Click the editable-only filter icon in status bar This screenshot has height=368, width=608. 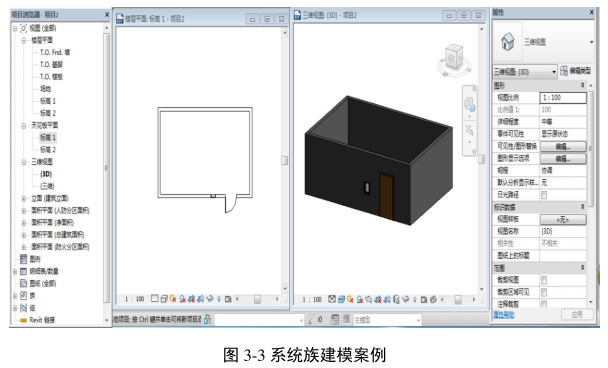coord(311,320)
